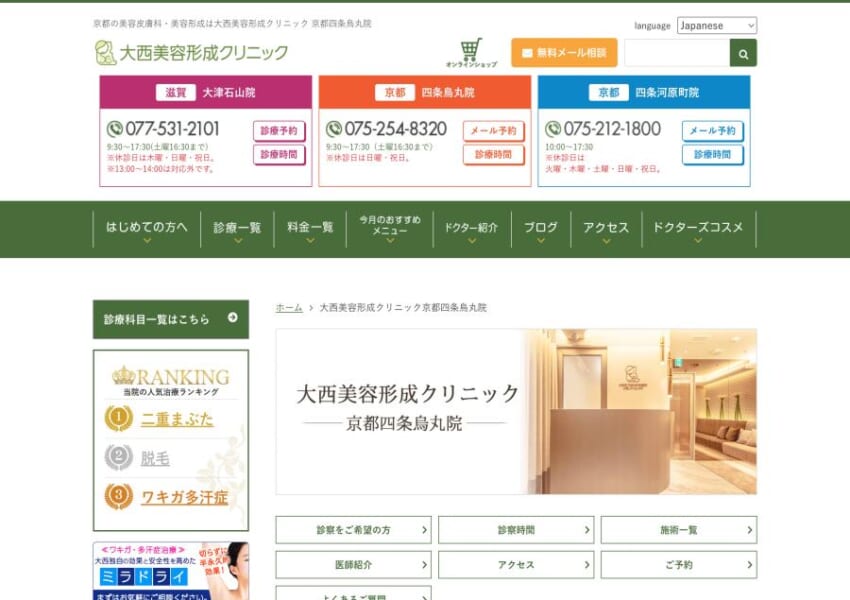
Task: Open the ドクターズコスメ menu
Action: pos(698,229)
